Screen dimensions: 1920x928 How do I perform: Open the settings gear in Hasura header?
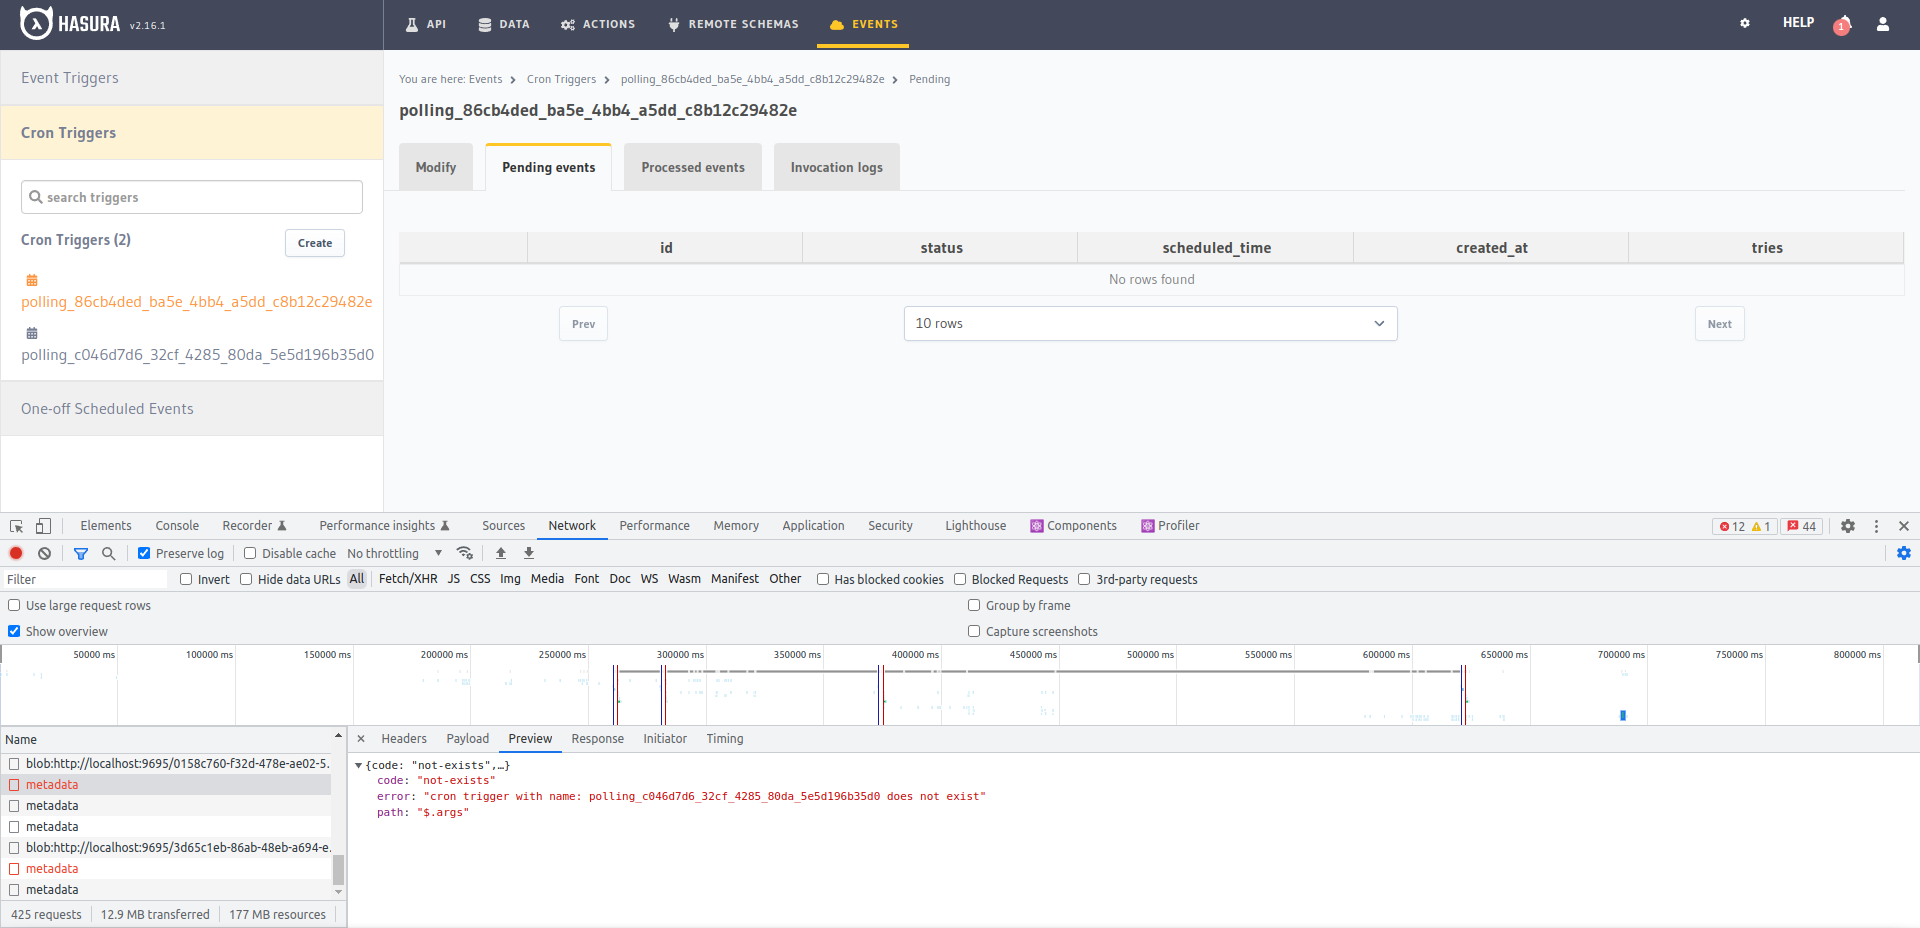pyautogui.click(x=1745, y=22)
